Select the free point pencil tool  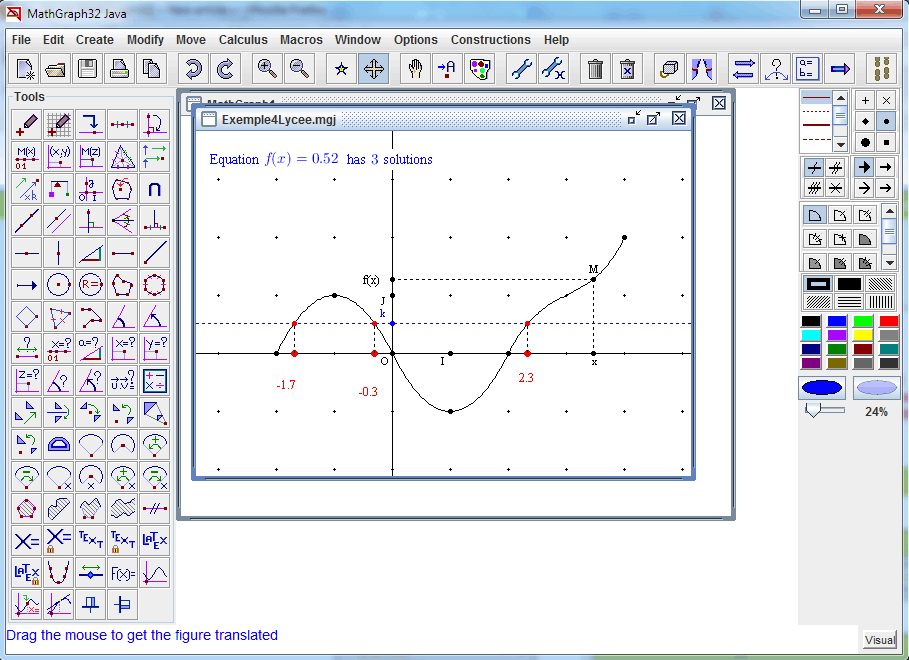coord(27,124)
